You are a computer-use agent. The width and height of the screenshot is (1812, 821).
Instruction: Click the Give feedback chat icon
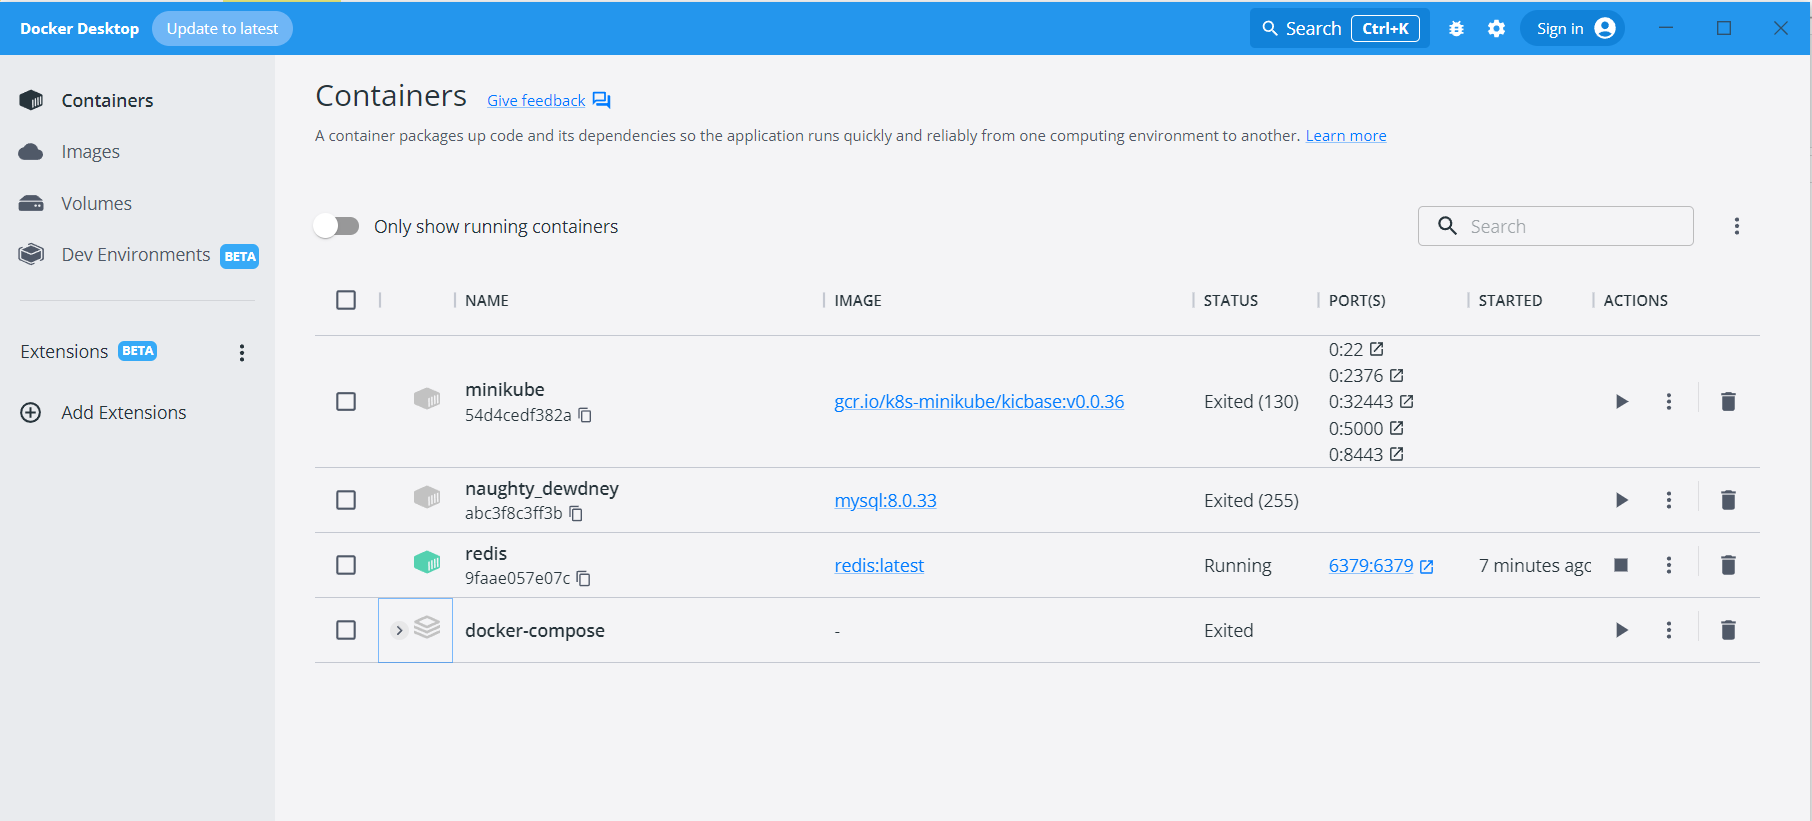pos(601,100)
